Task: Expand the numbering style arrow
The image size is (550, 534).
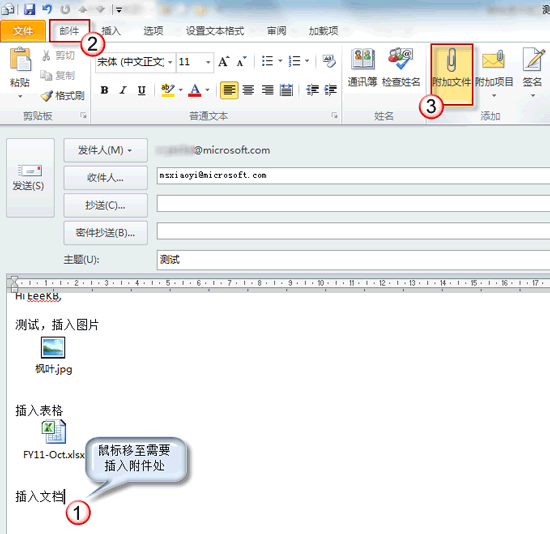Action: tap(307, 61)
